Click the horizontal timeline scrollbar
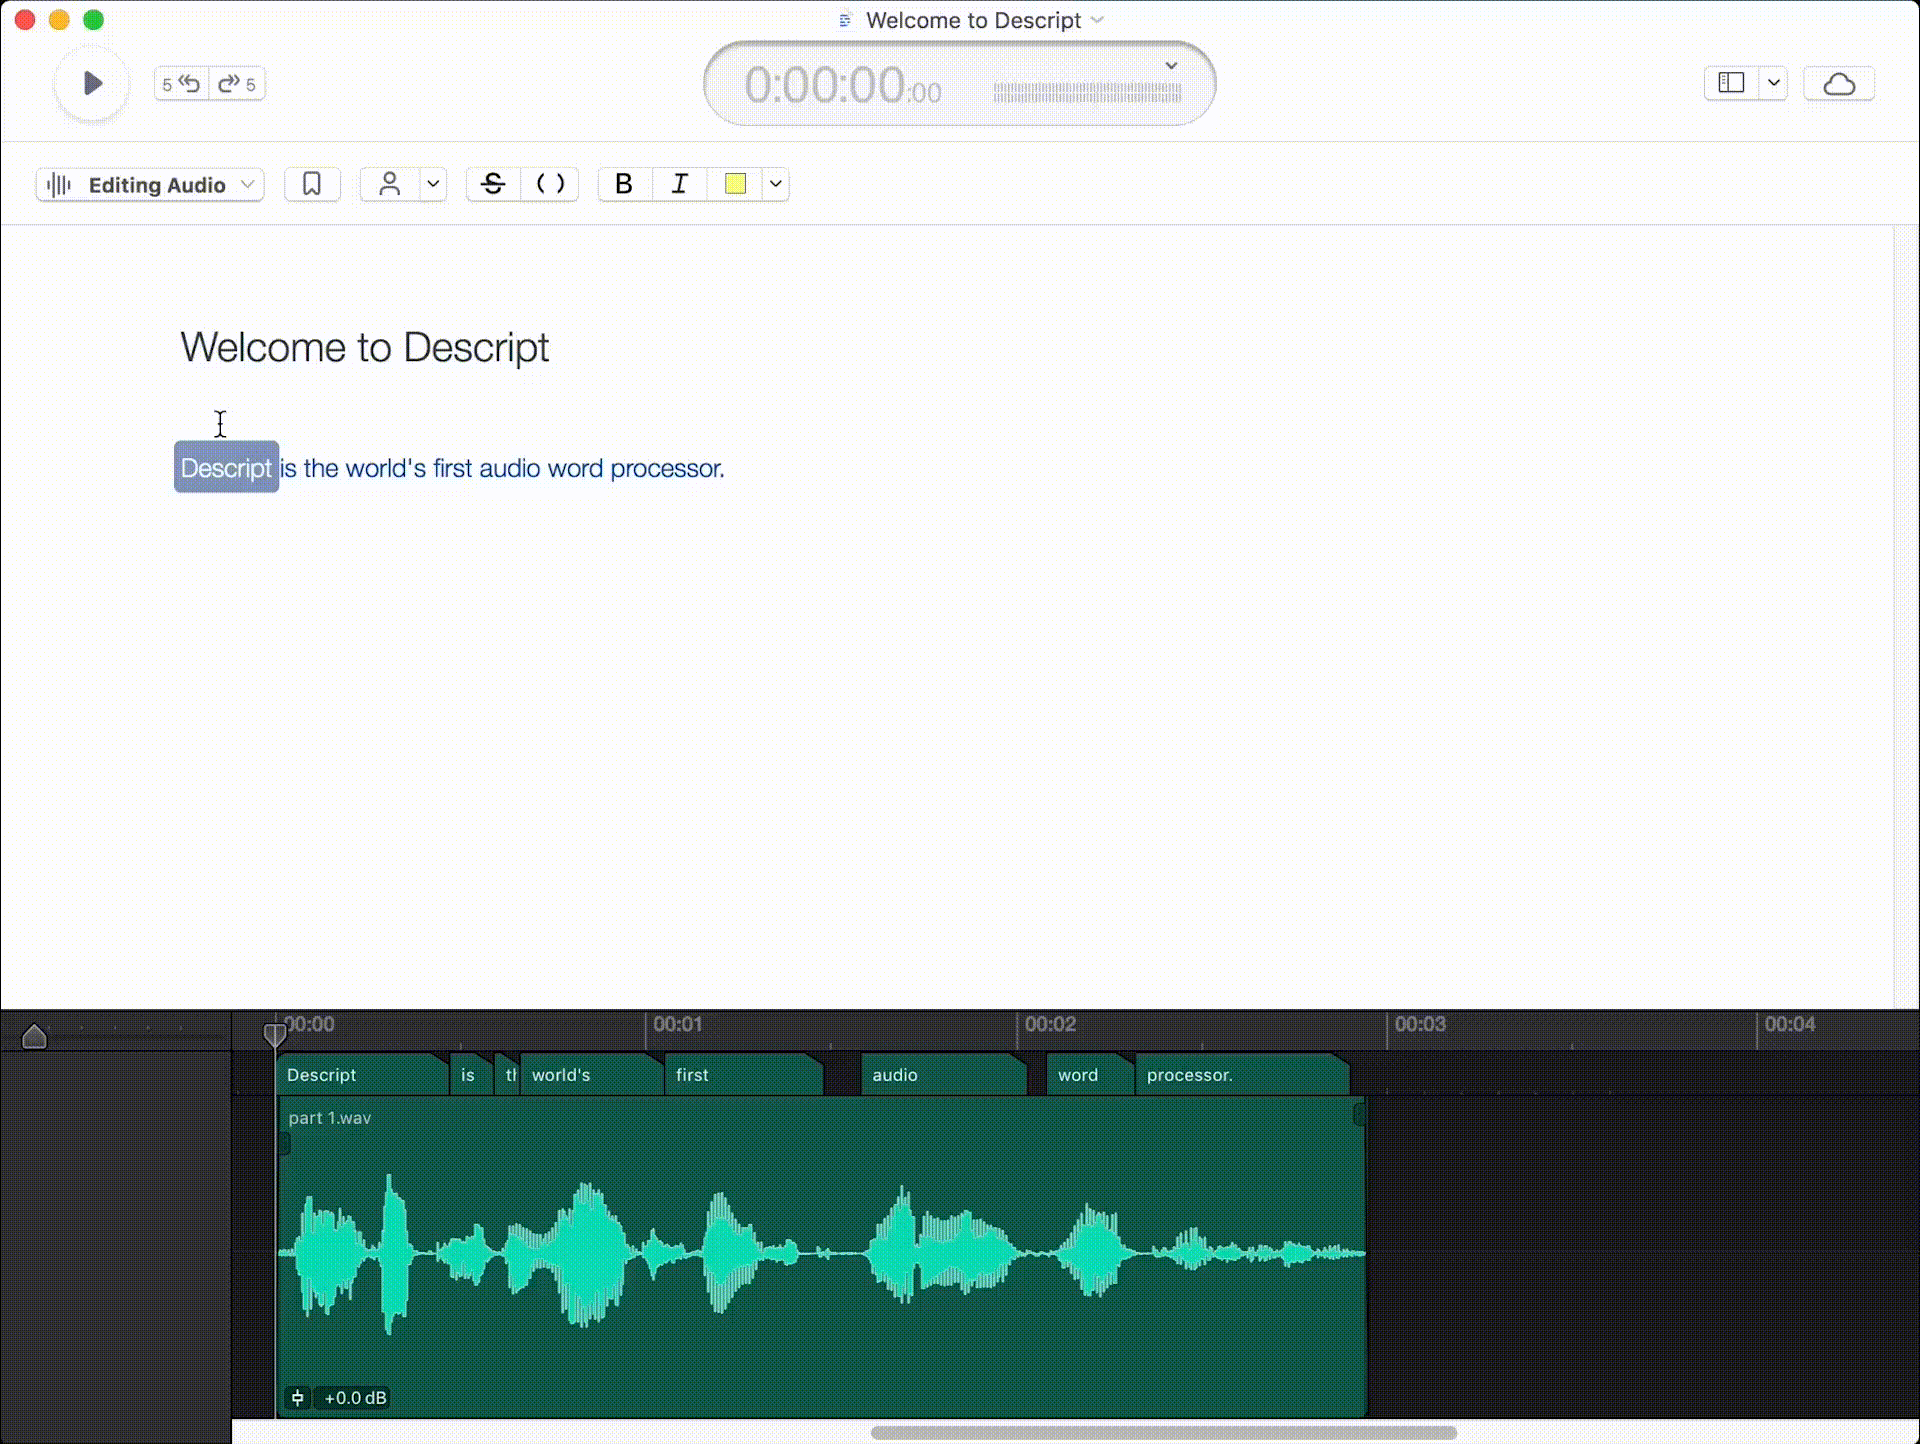Screen dimensions: 1920x1444 [1163, 1432]
